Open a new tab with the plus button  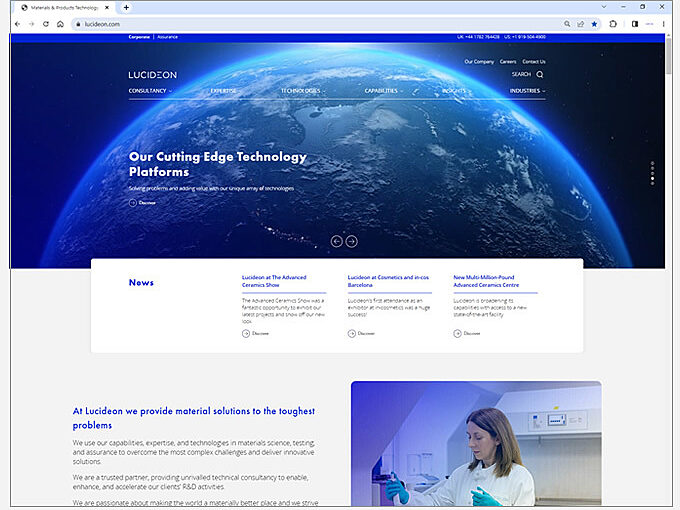click(126, 7)
